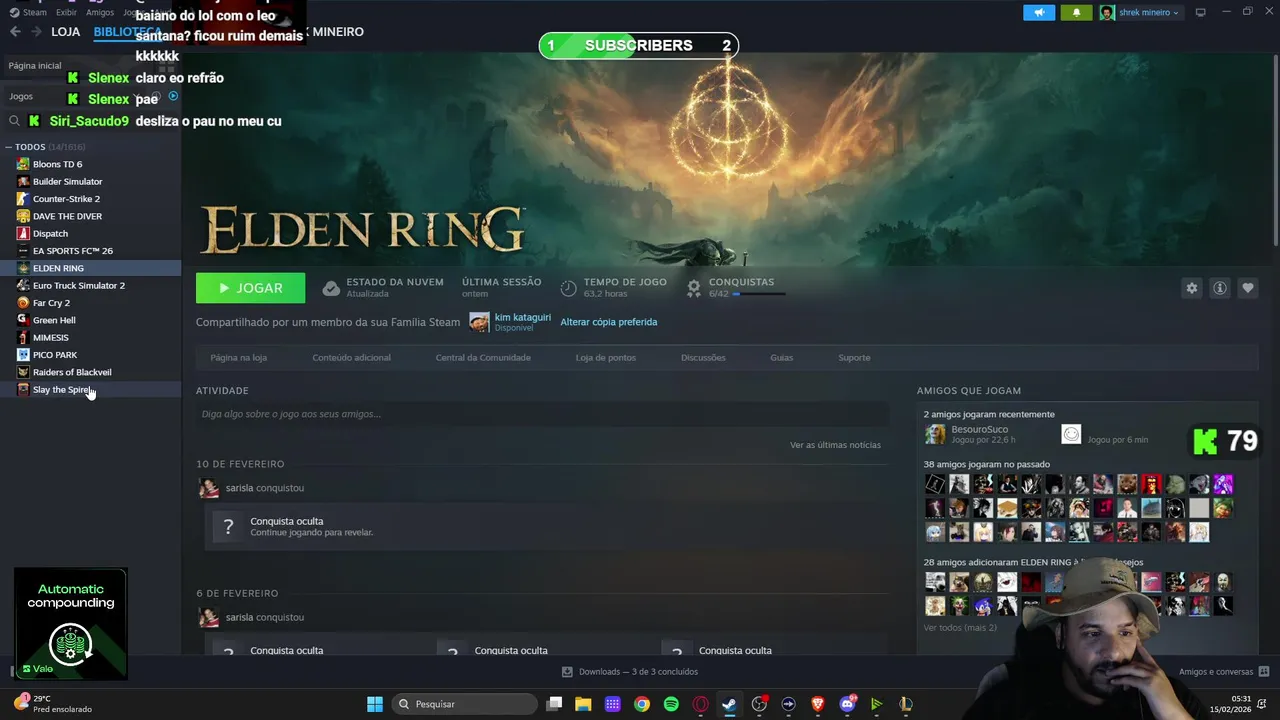The image size is (1280, 720).
Task: Open Brave browser from the taskbar
Action: (x=817, y=704)
